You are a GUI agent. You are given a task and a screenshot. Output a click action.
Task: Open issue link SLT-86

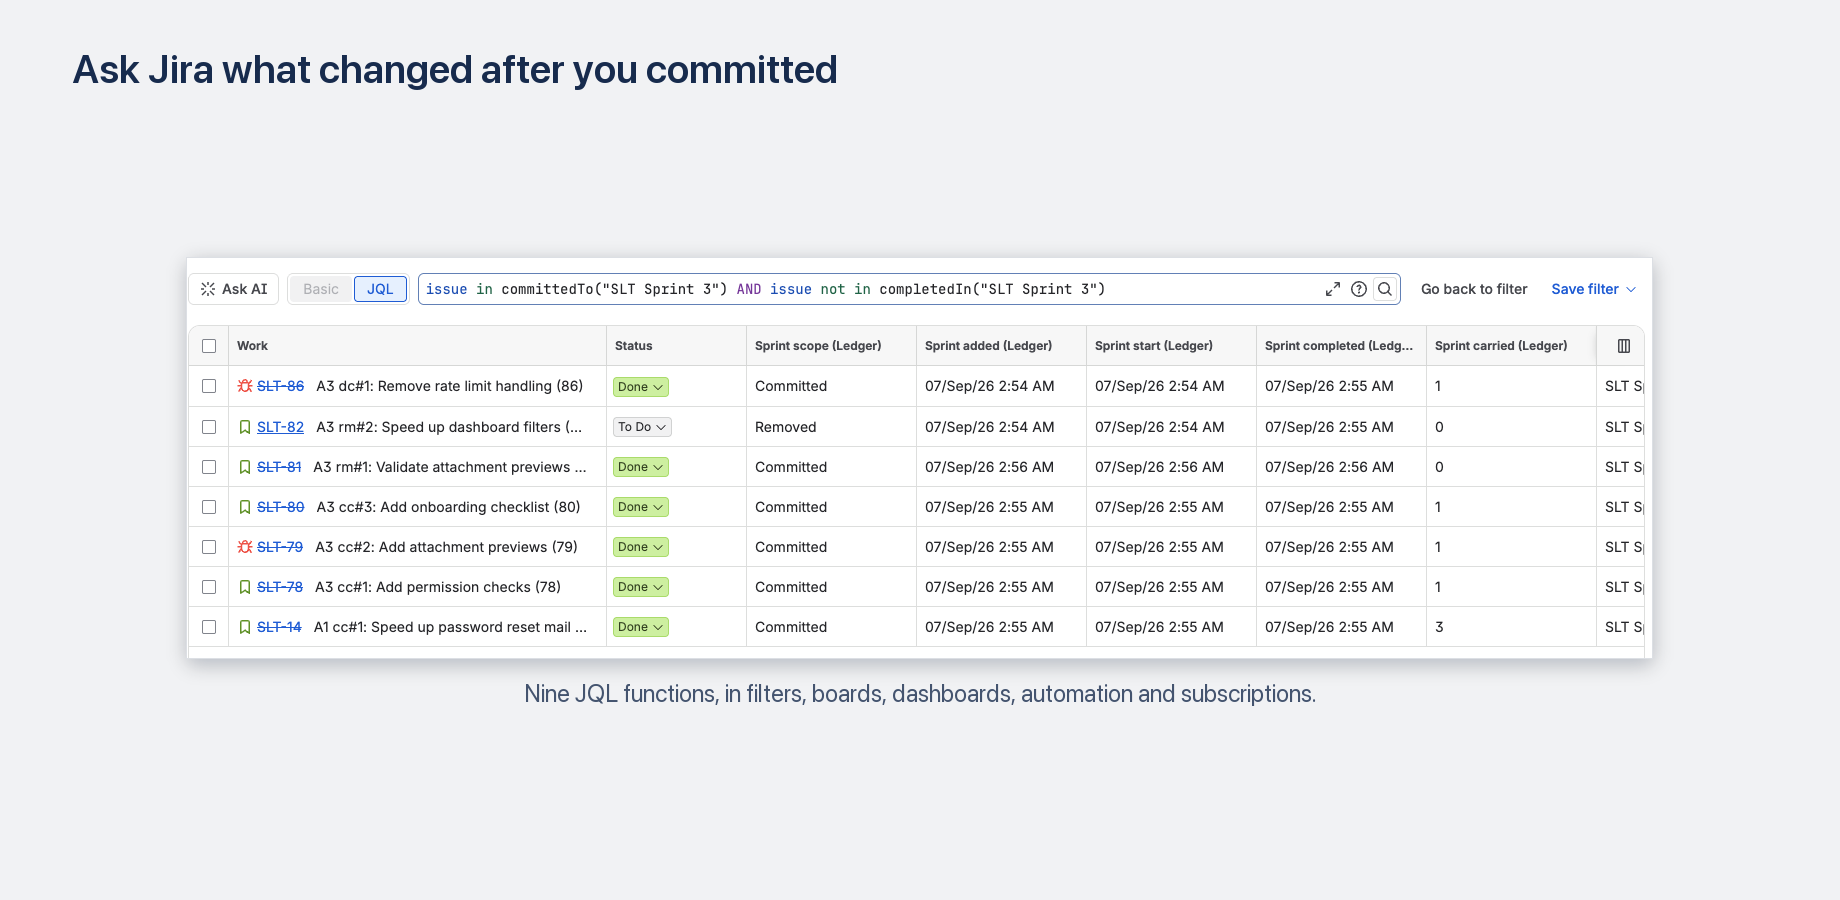pos(280,386)
